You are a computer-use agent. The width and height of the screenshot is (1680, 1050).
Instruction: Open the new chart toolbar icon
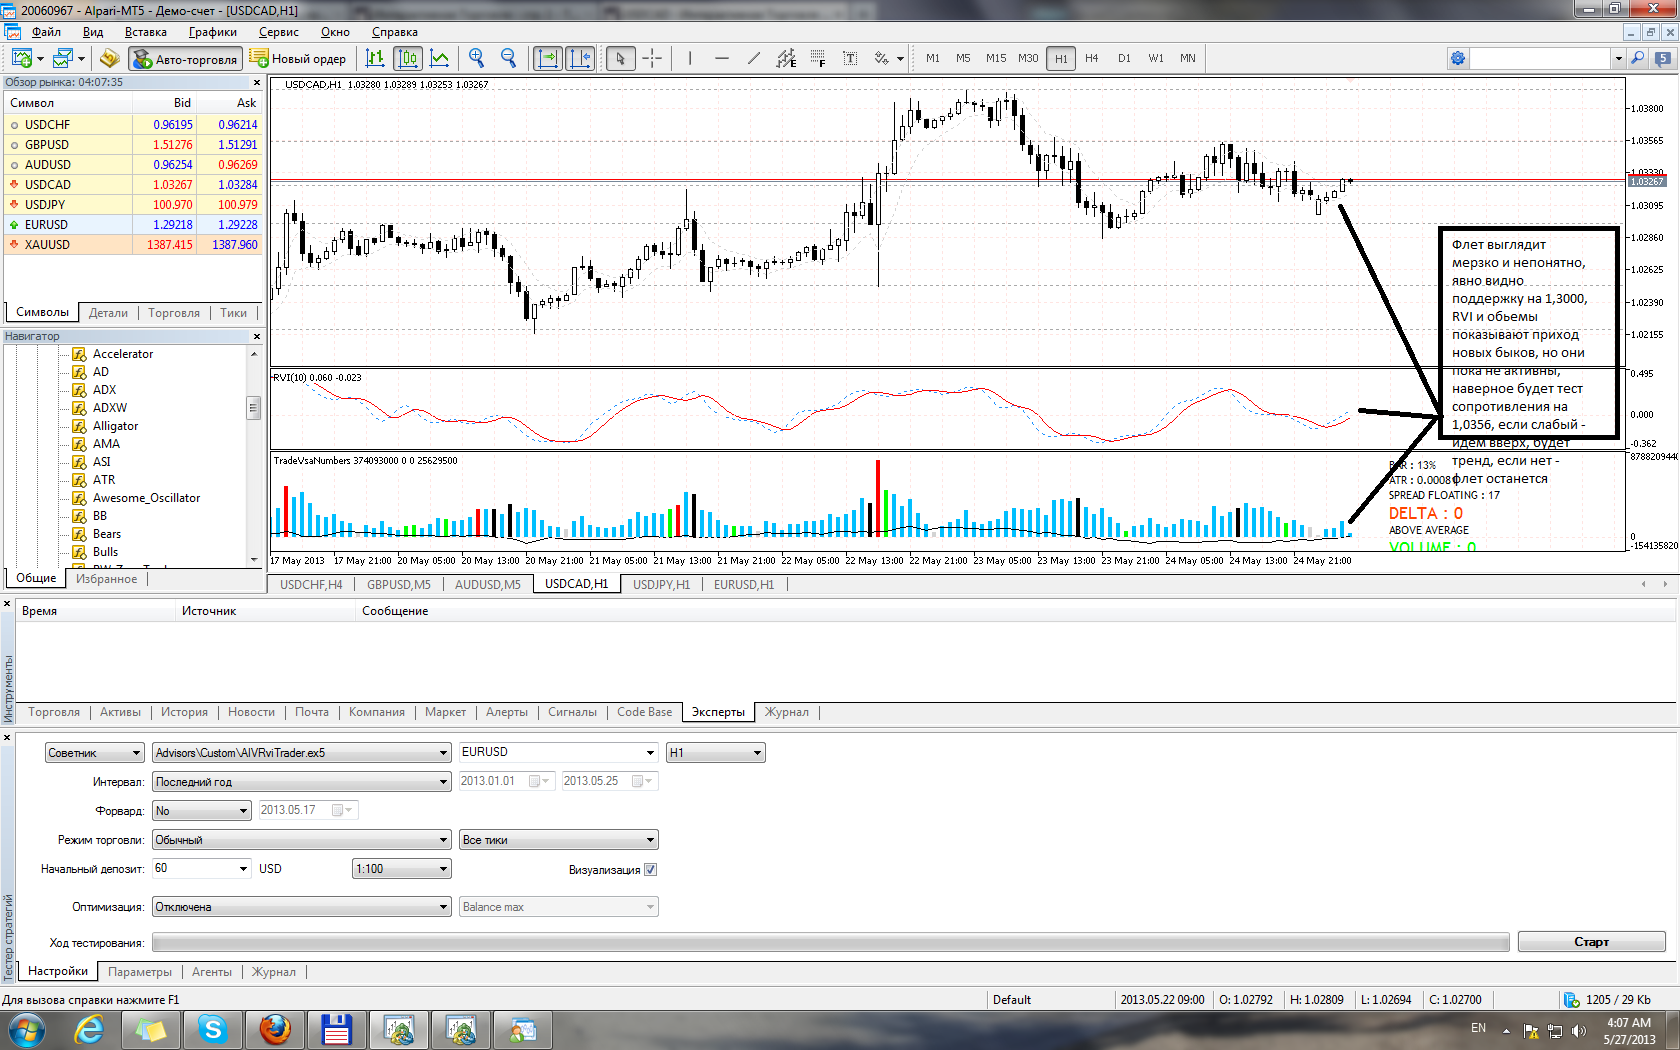pyautogui.click(x=21, y=58)
